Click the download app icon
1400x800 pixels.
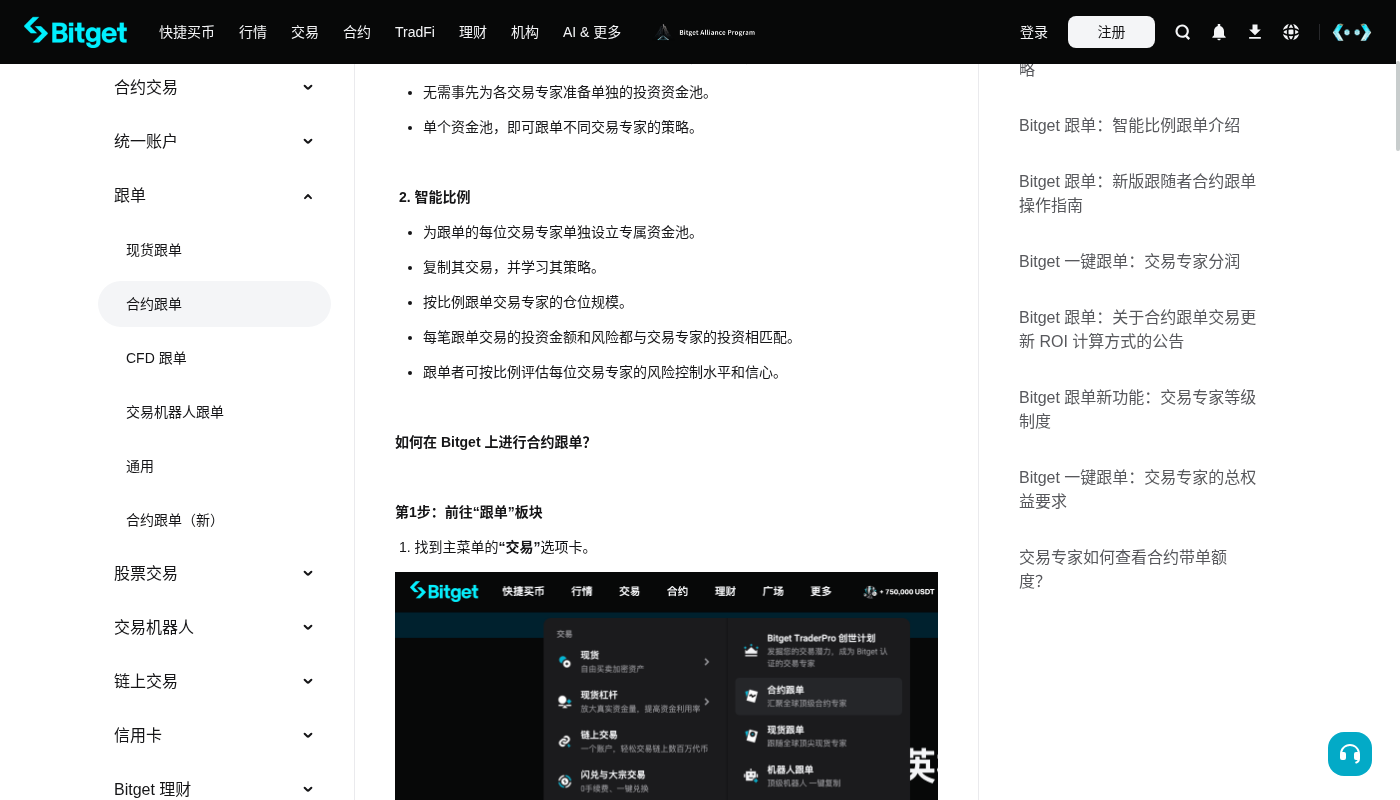coord(1255,32)
